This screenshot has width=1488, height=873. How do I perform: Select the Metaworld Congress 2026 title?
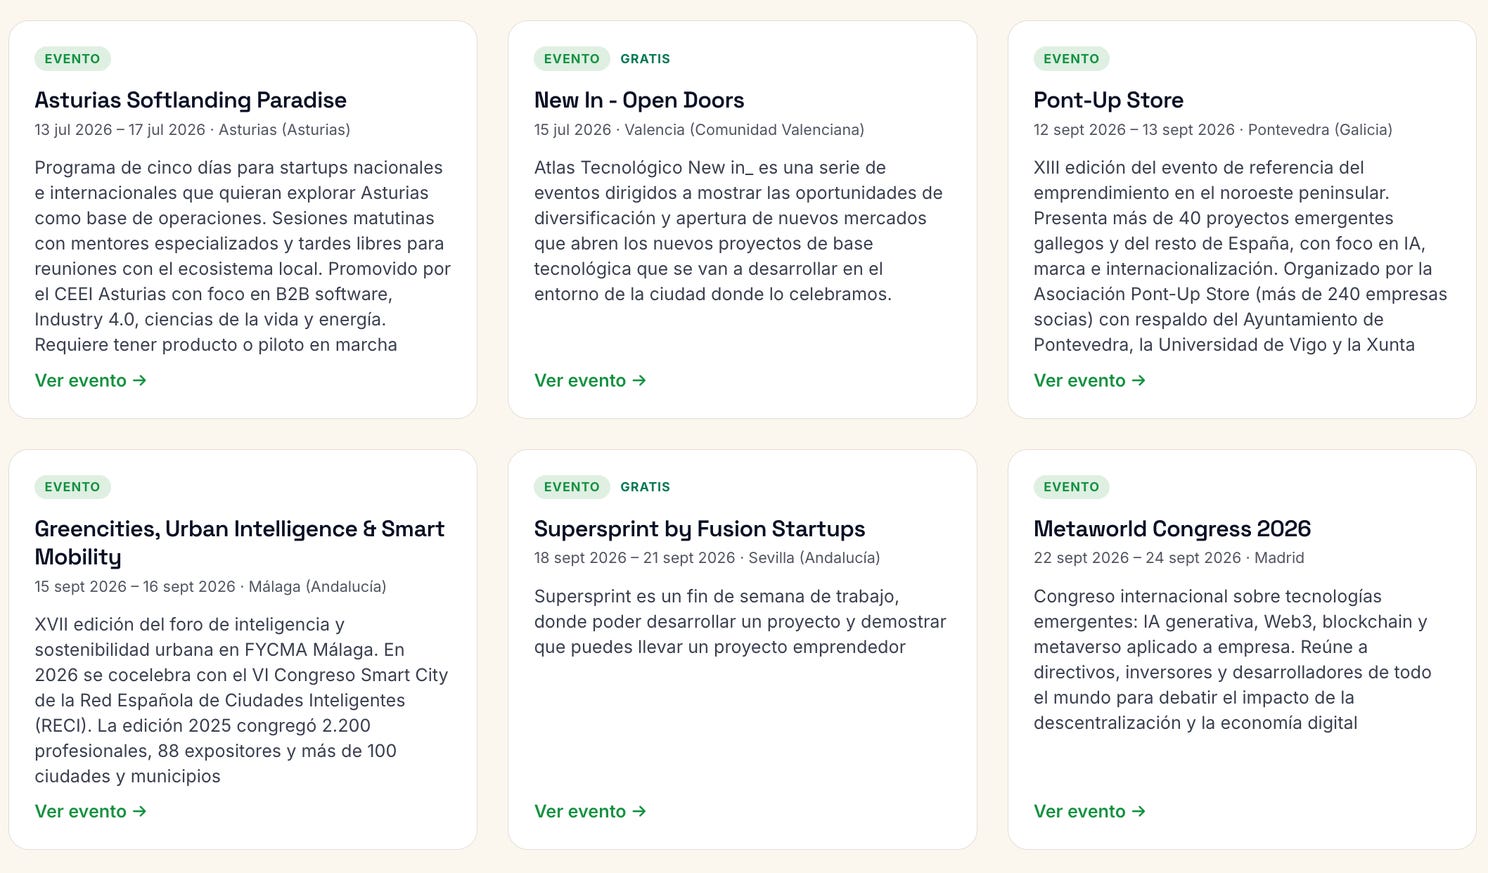(x=1172, y=529)
